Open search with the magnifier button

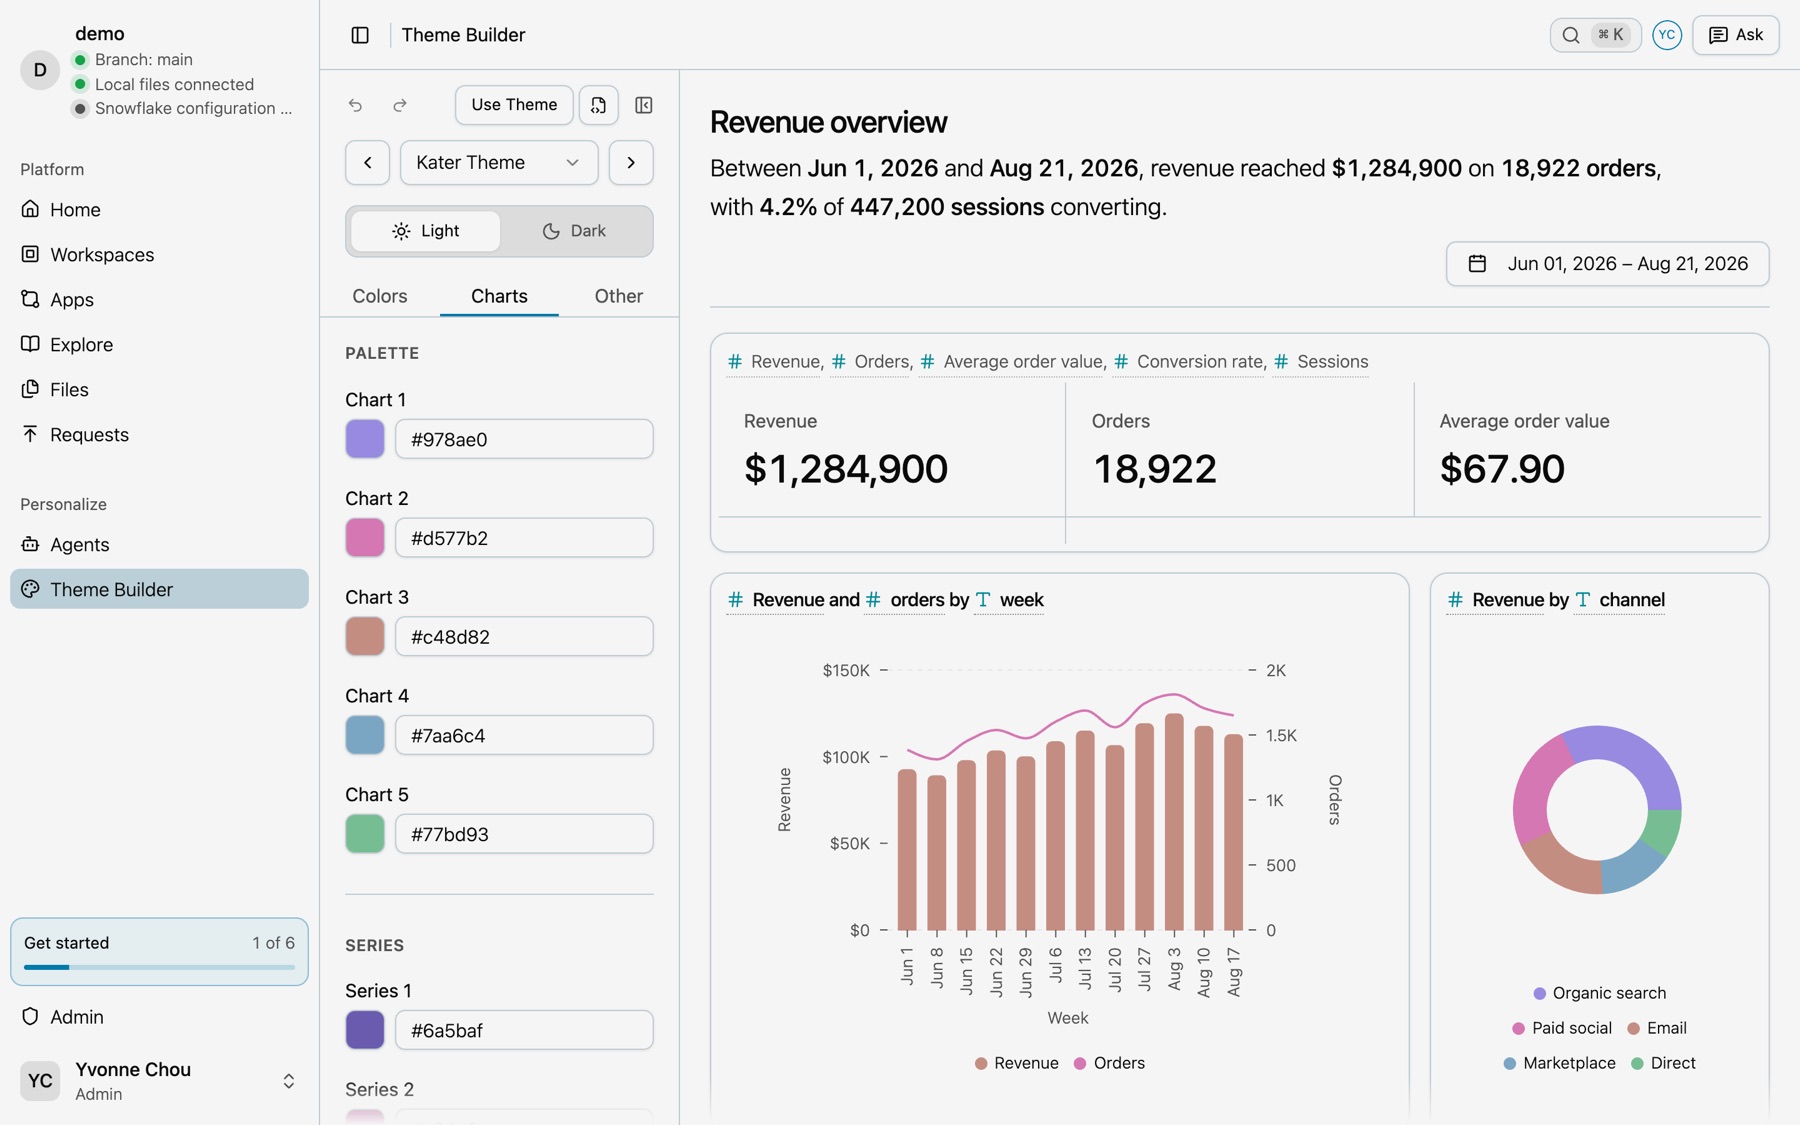pos(1595,35)
